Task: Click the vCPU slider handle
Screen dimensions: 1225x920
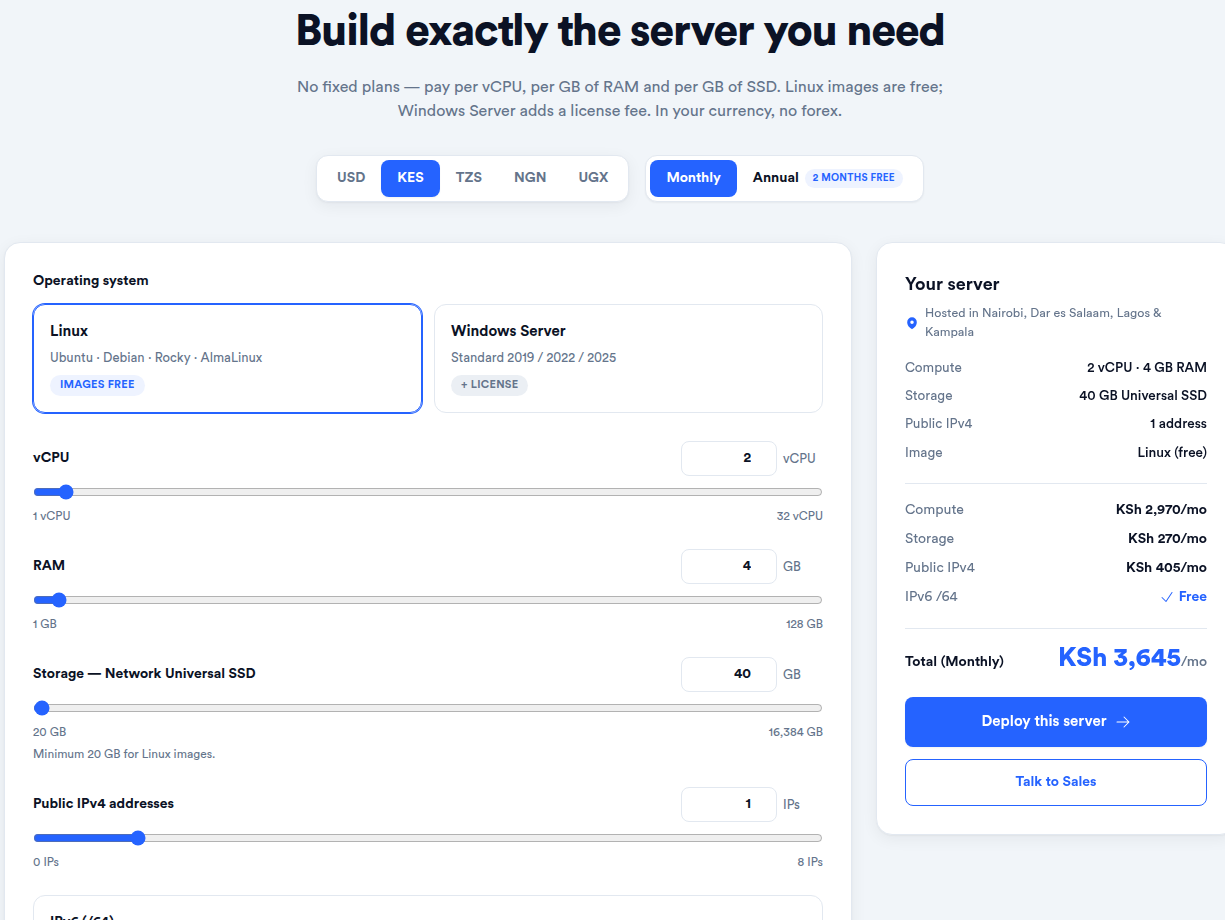Action: (66, 492)
